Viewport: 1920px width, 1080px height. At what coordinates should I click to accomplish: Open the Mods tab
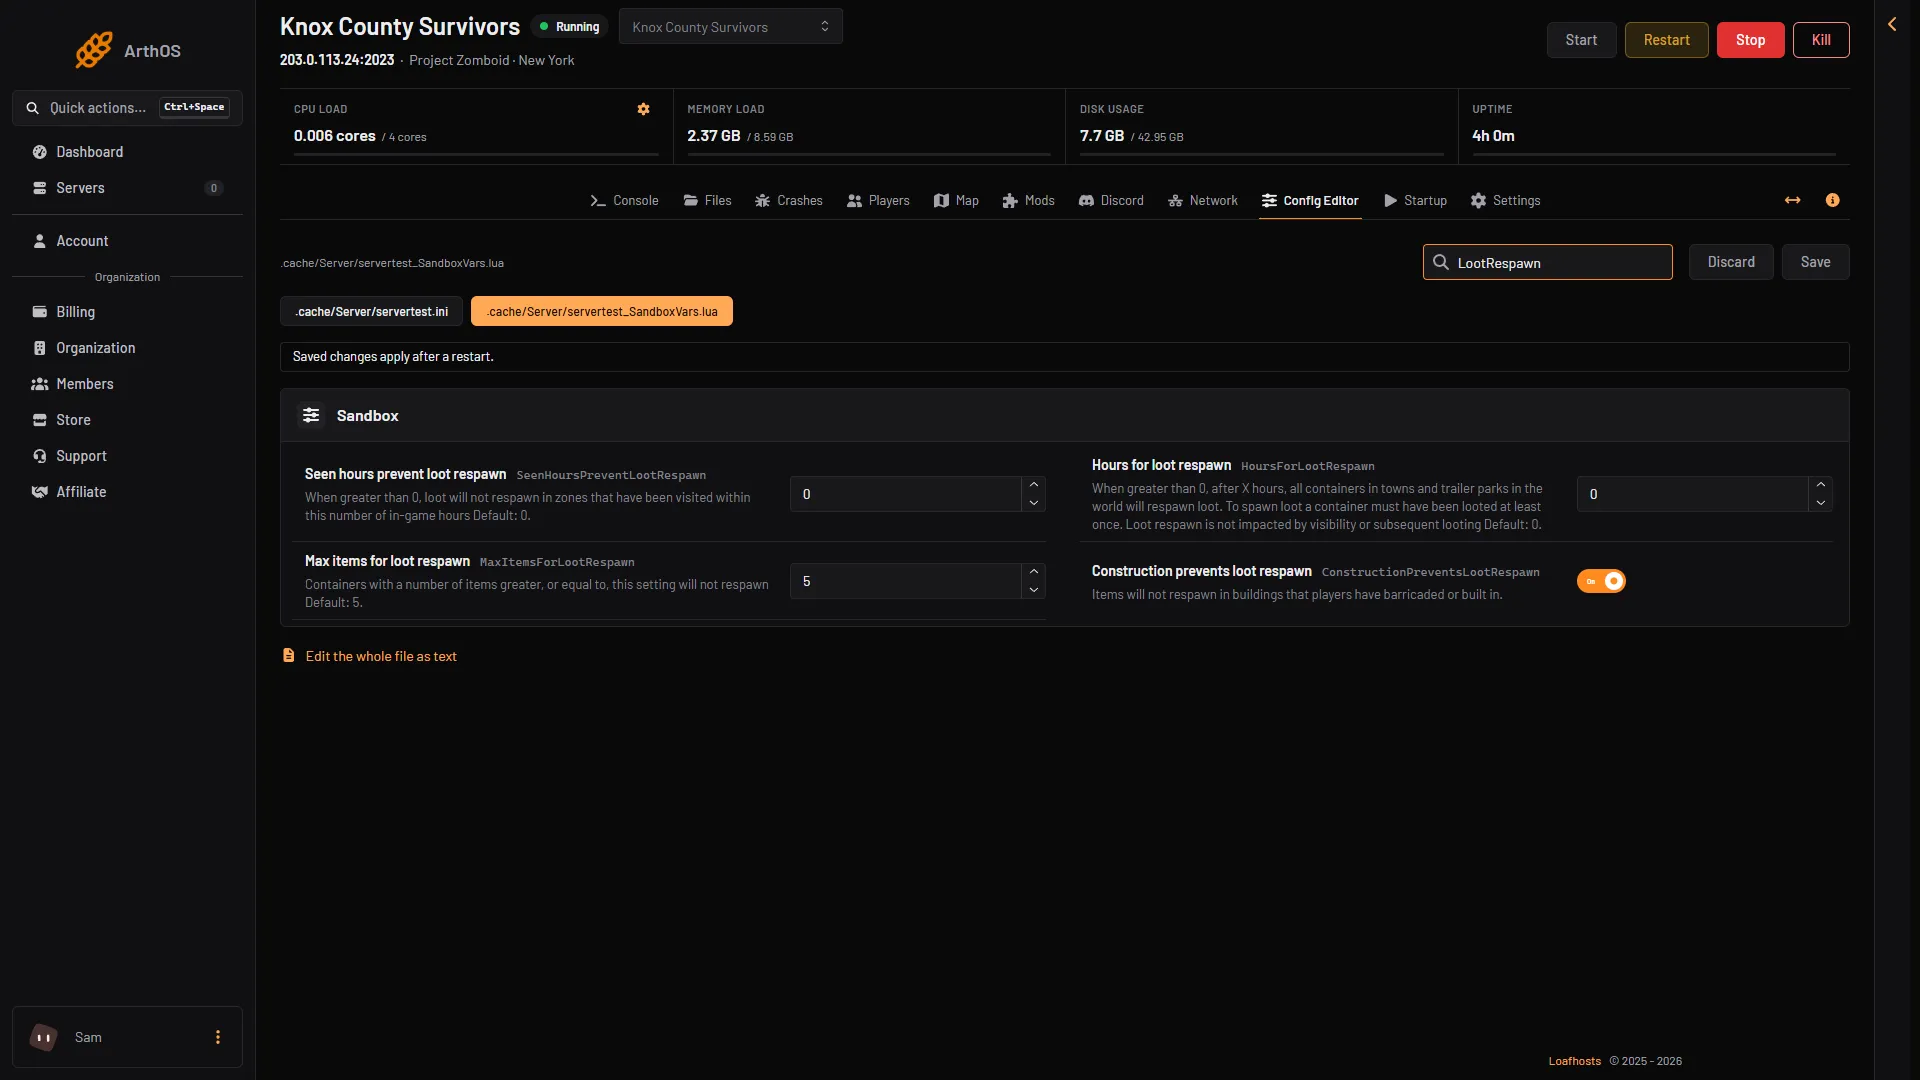coord(1029,201)
